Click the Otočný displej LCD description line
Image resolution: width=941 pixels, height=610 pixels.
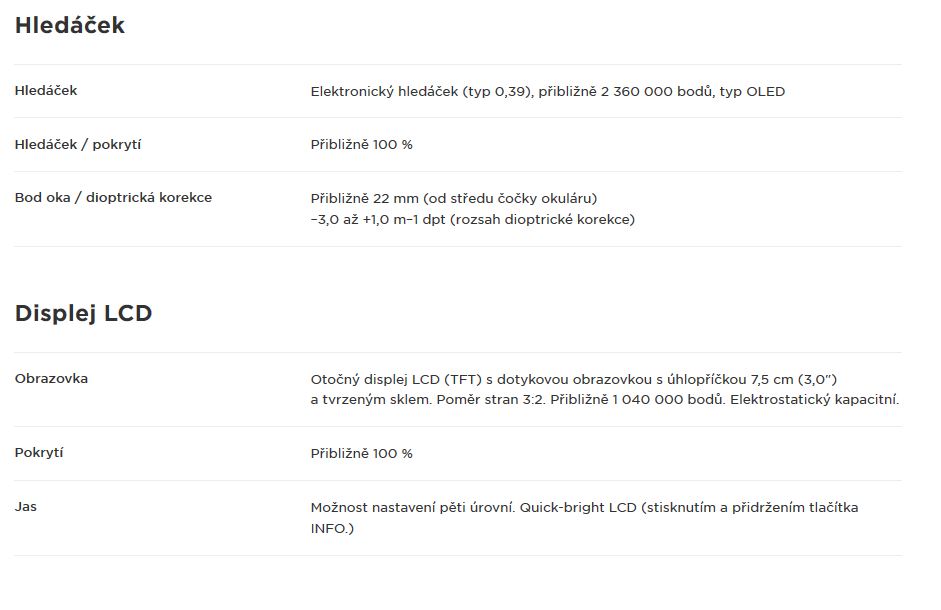point(574,379)
